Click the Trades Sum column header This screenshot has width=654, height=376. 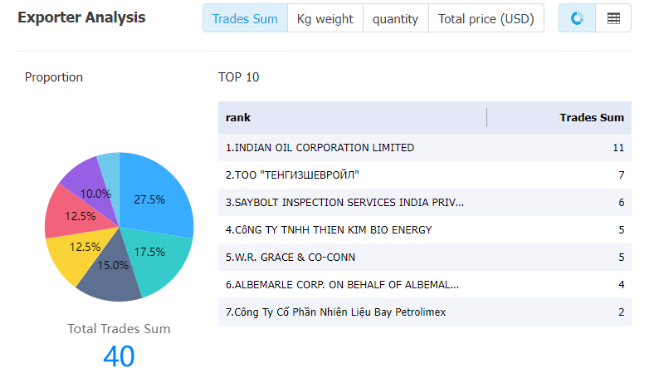591,118
